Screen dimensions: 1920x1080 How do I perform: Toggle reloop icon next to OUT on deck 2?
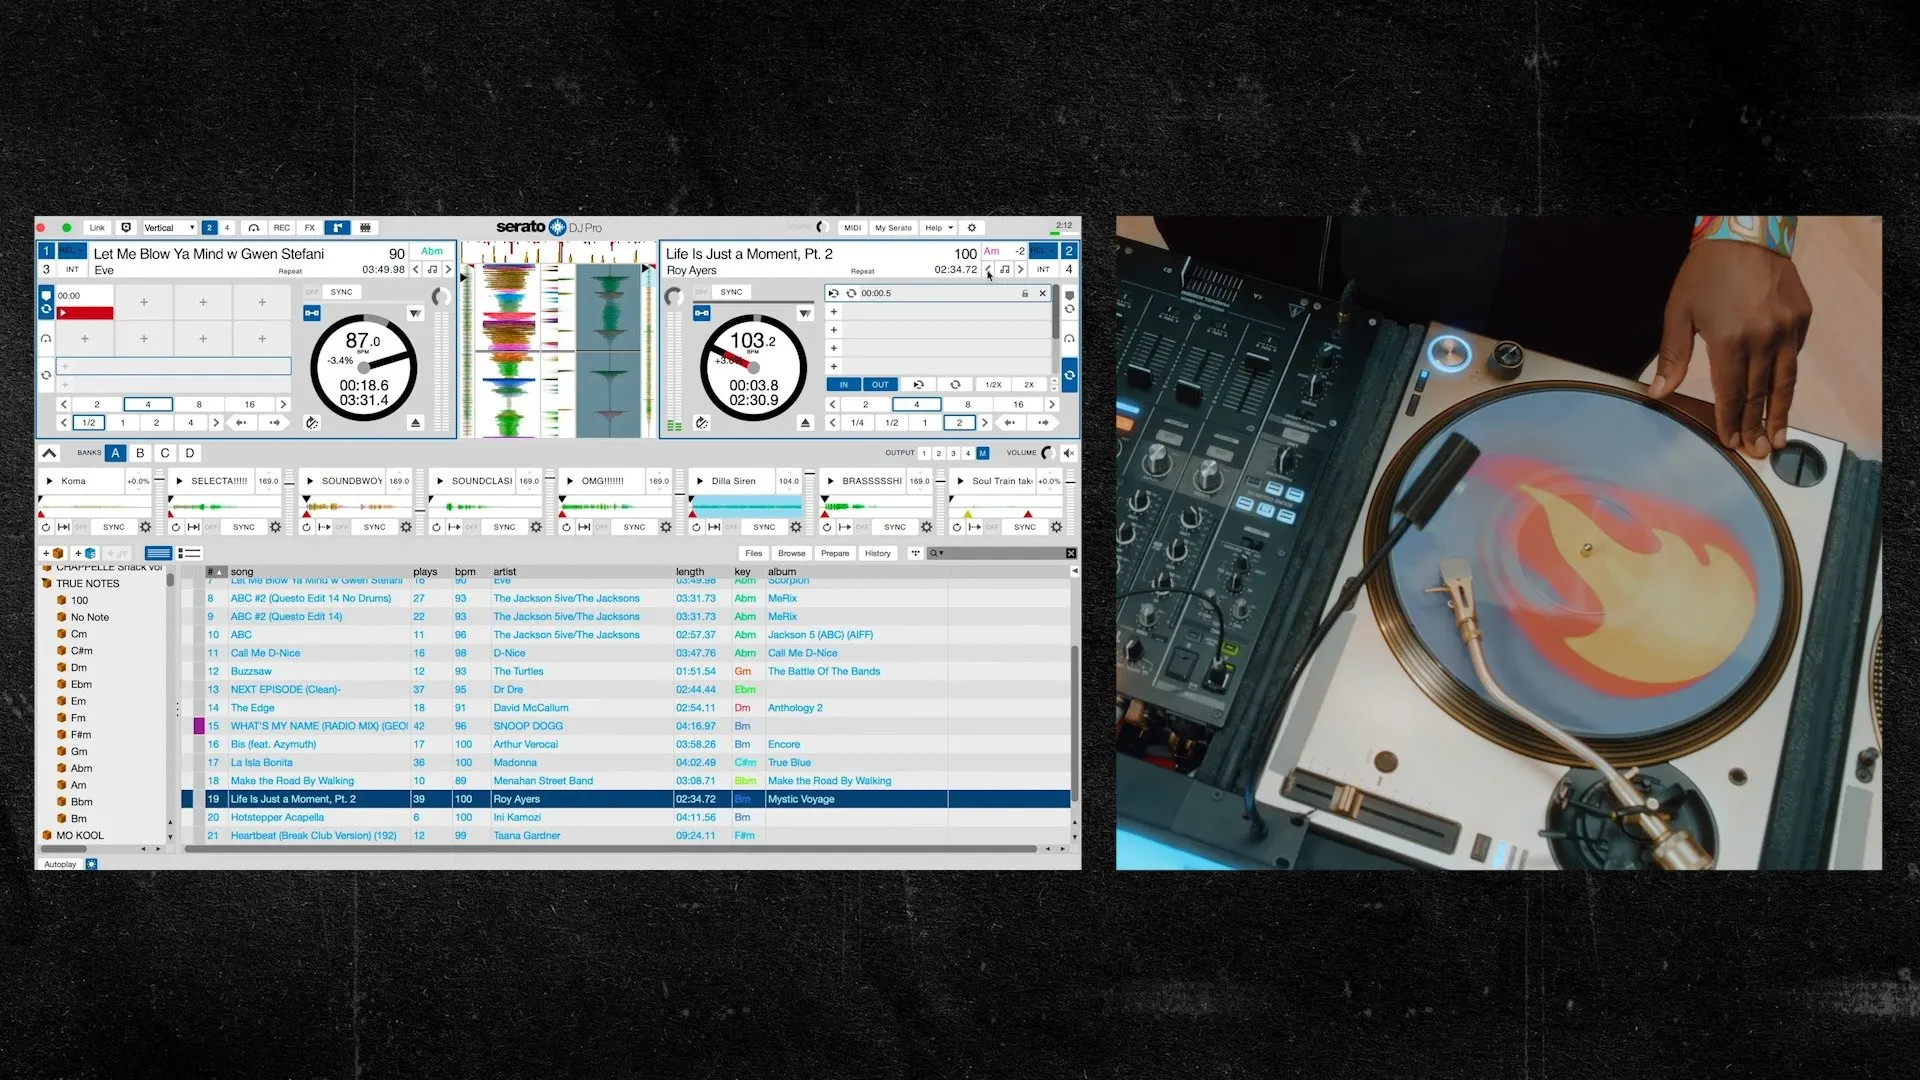click(x=918, y=385)
